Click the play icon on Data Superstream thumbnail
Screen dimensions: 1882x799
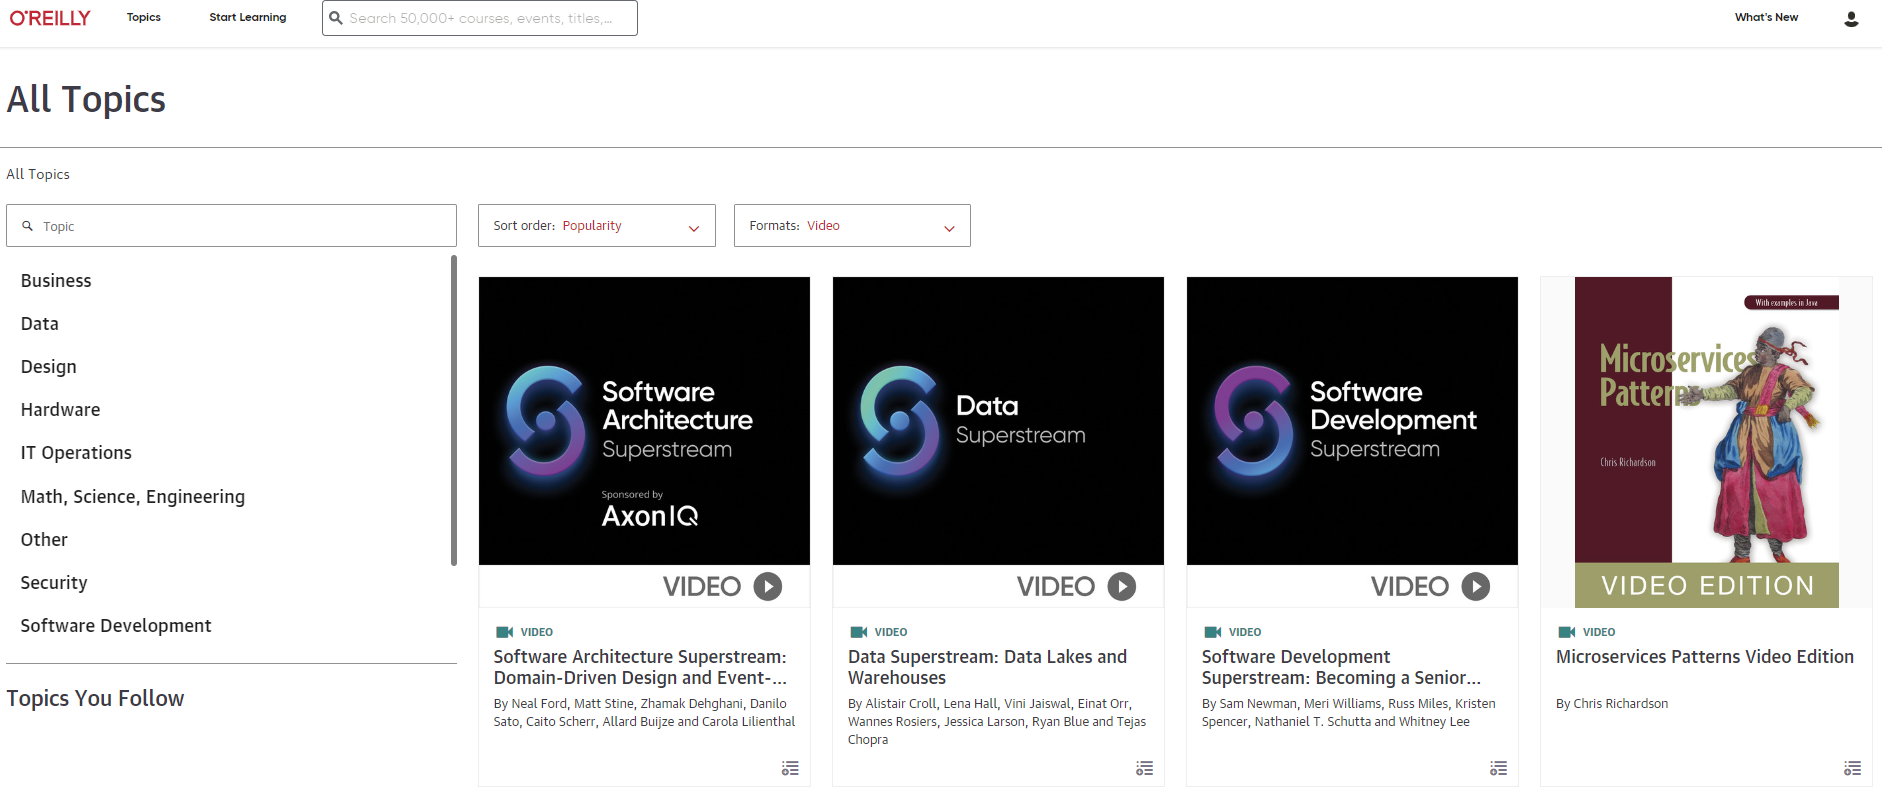pyautogui.click(x=1122, y=586)
